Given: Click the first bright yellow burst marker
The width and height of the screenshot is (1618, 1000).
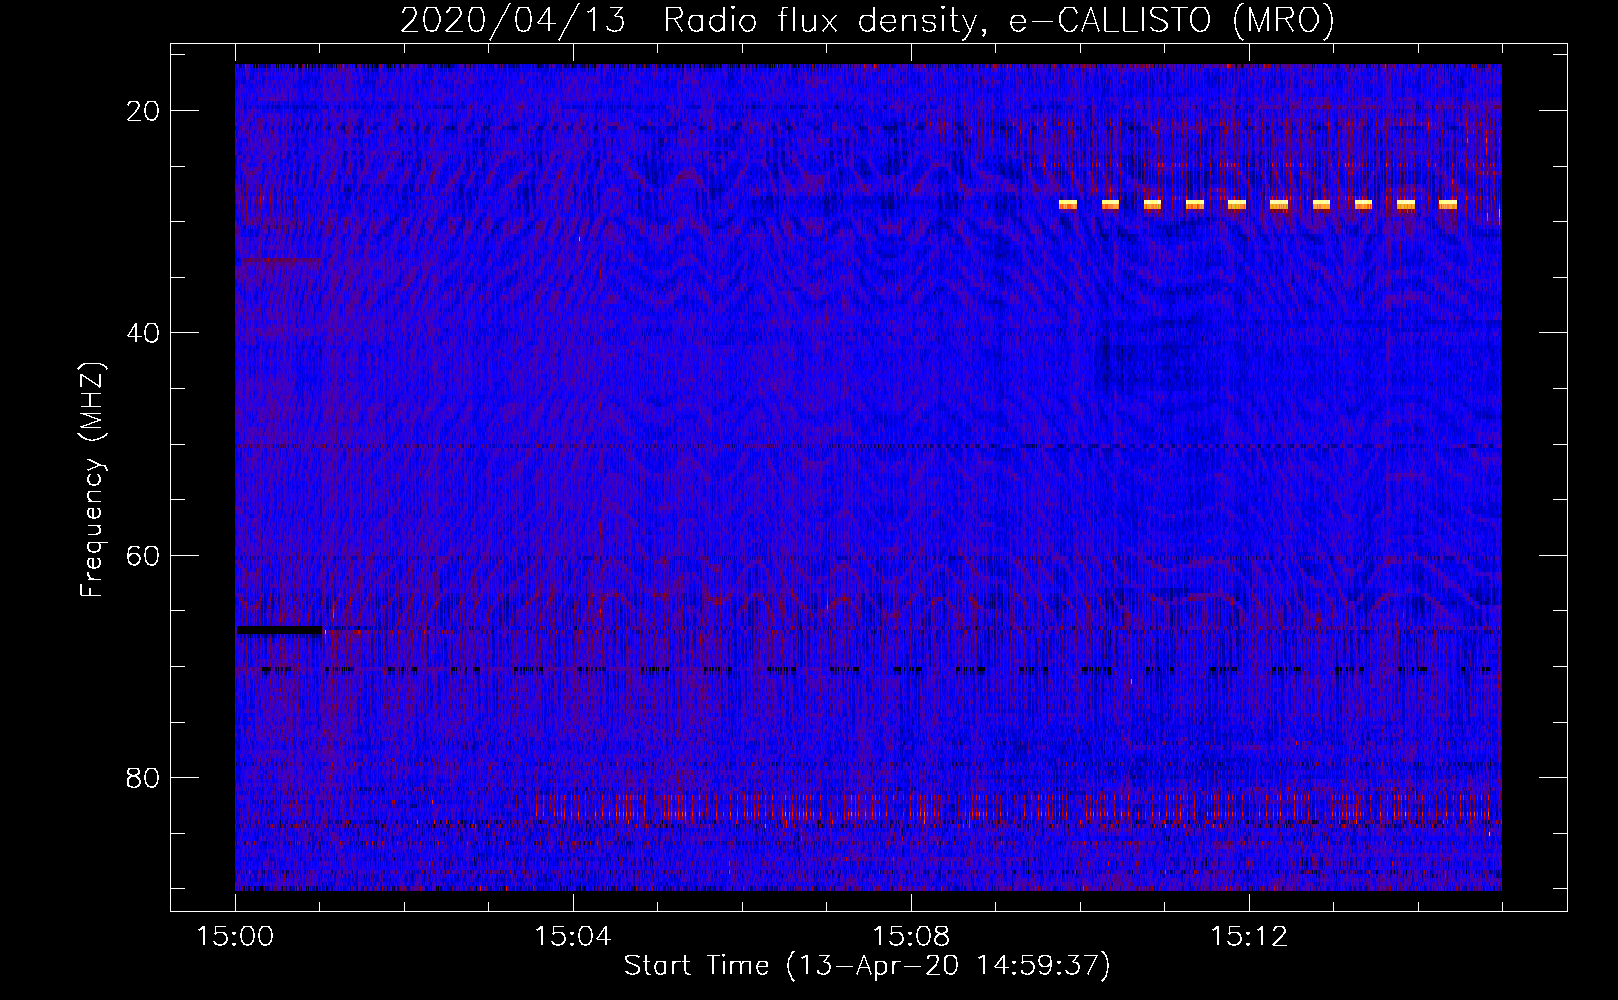Looking at the screenshot, I should pos(1068,205).
